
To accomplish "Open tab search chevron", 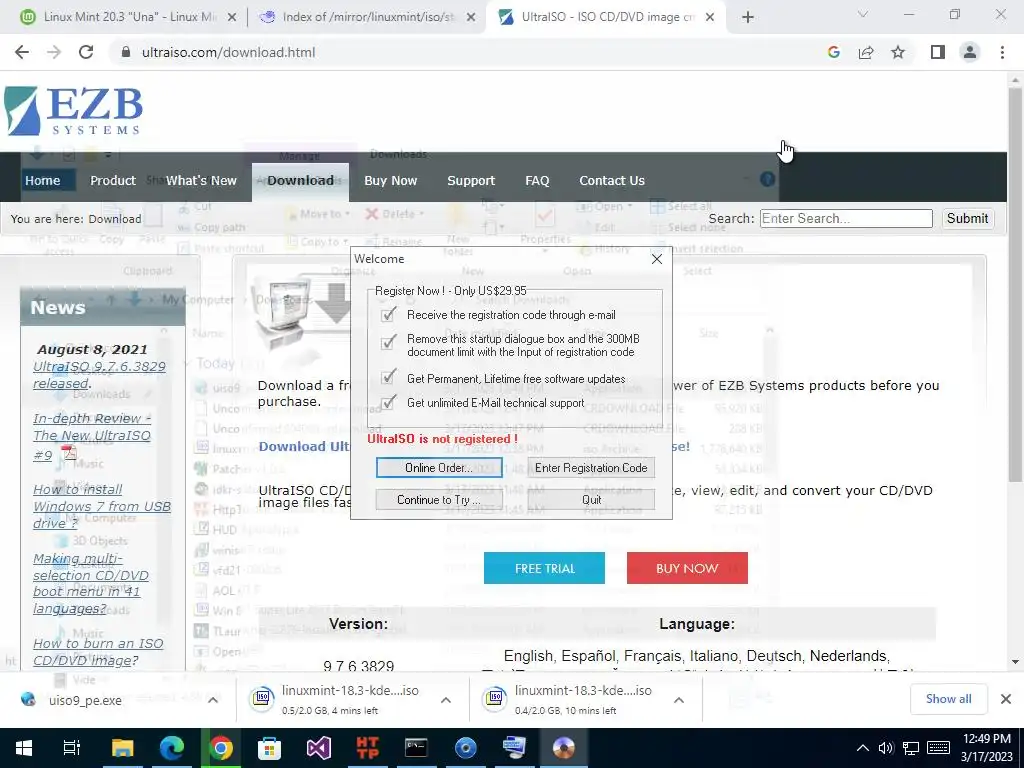I will click(x=863, y=14).
